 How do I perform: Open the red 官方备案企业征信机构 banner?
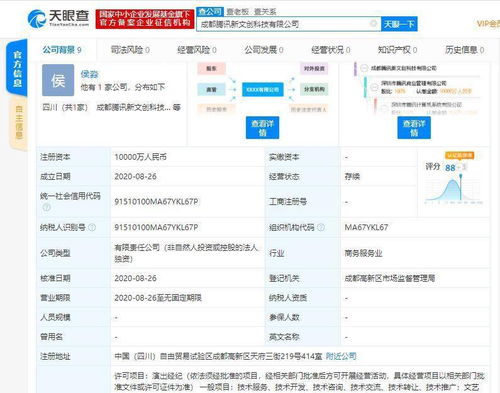tap(145, 19)
